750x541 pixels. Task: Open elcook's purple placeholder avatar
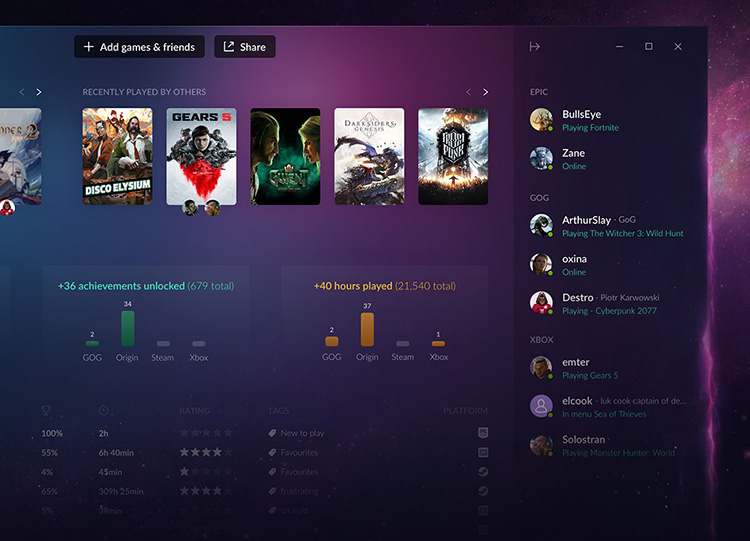(x=541, y=406)
